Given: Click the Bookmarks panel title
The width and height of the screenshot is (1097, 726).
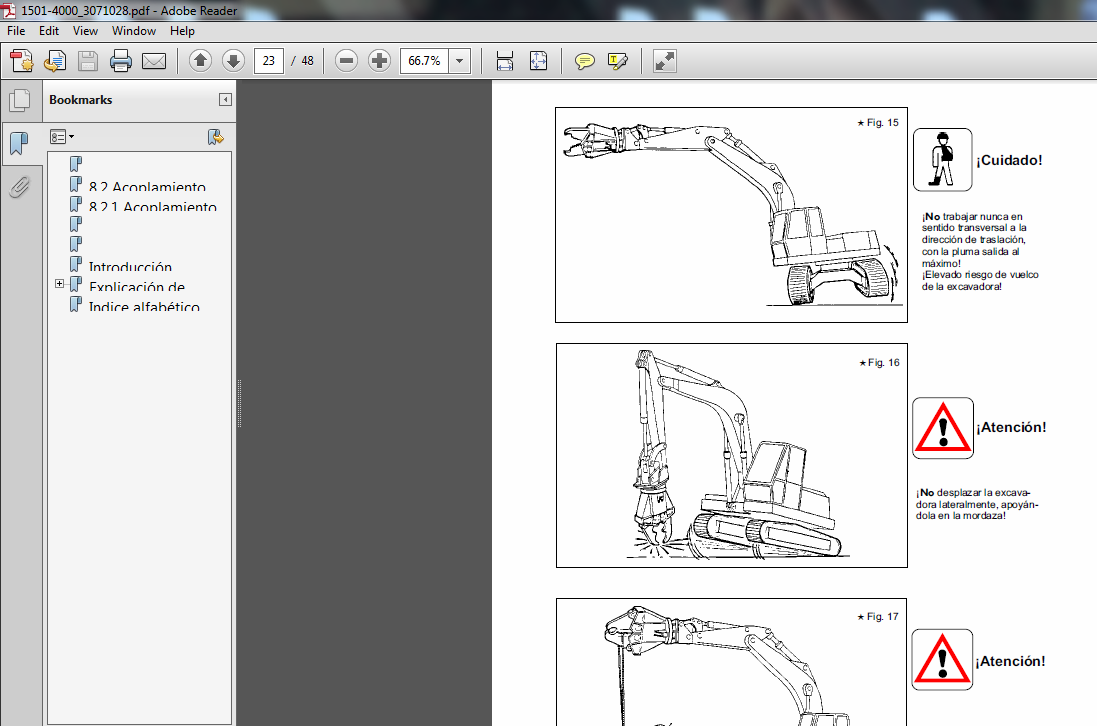Looking at the screenshot, I should [80, 100].
